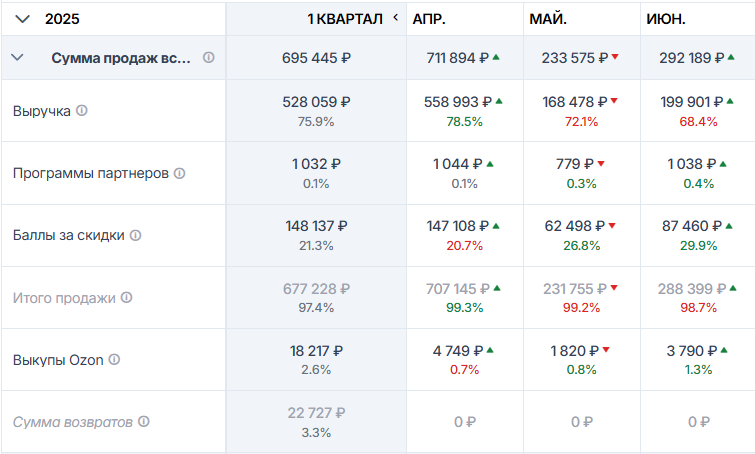Select the МАЙ. month column header

548,19
